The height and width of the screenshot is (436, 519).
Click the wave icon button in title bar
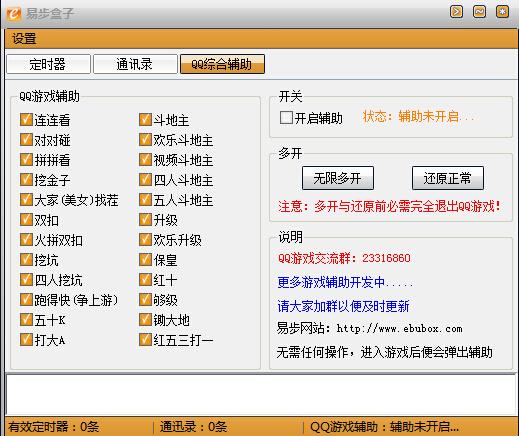[x=479, y=12]
